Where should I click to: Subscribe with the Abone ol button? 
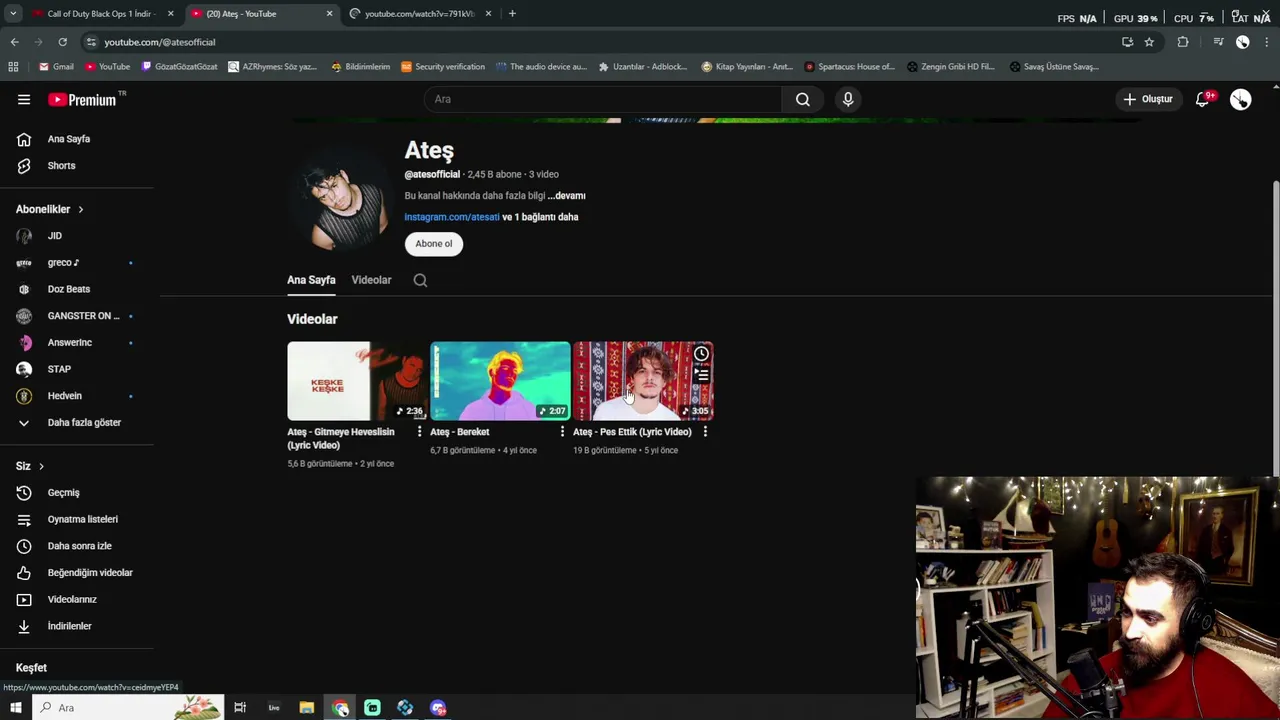pos(434,244)
